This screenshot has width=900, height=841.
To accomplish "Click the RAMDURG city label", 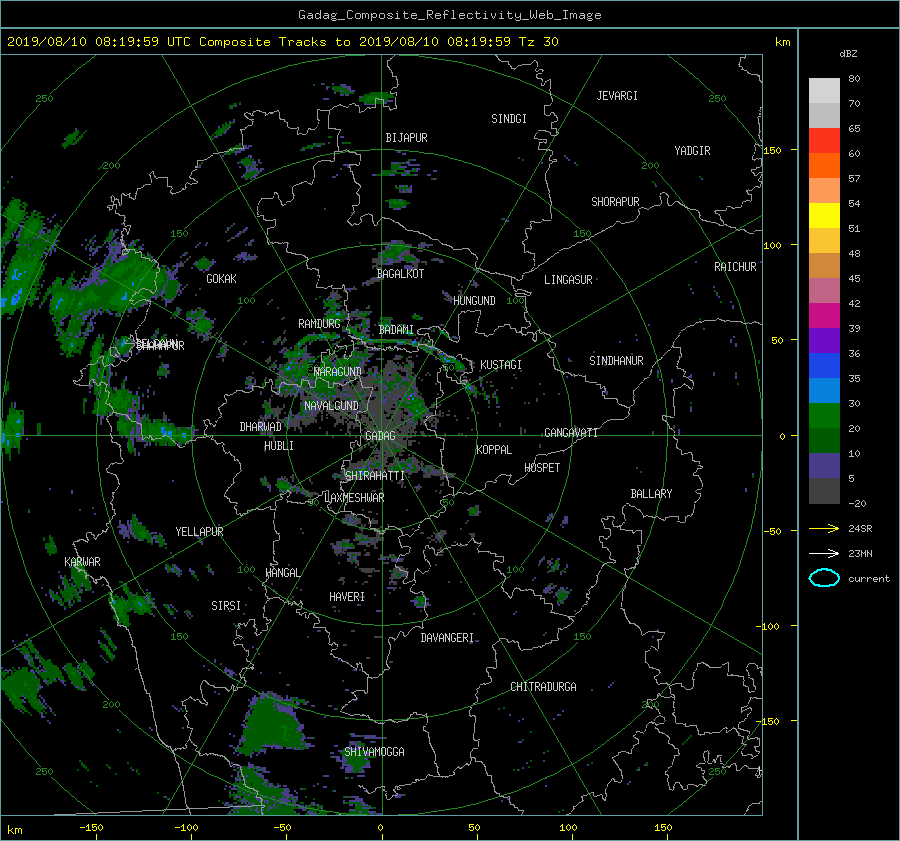I will [319, 324].
